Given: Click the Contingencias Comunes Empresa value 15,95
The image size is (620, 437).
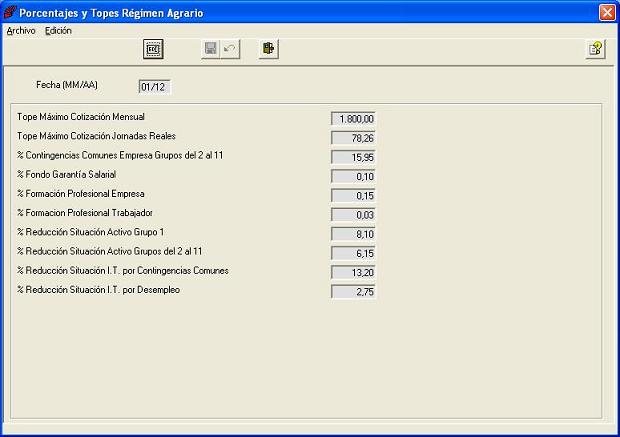Looking at the screenshot, I should coord(353,157).
